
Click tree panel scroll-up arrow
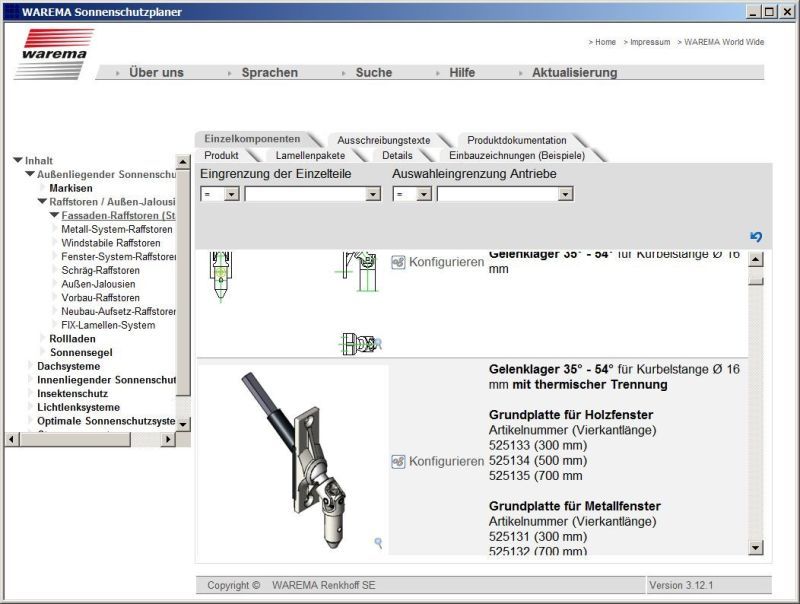183,162
